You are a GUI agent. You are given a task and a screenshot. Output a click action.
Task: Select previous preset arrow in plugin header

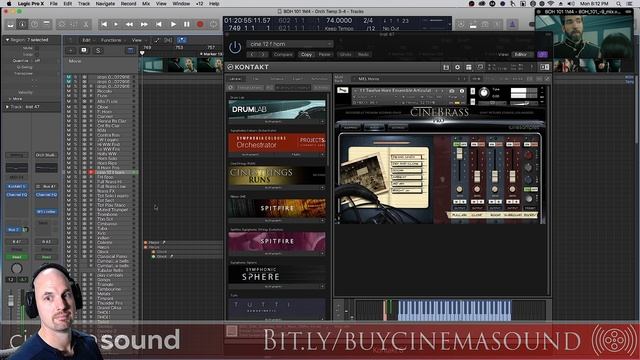tap(252, 54)
